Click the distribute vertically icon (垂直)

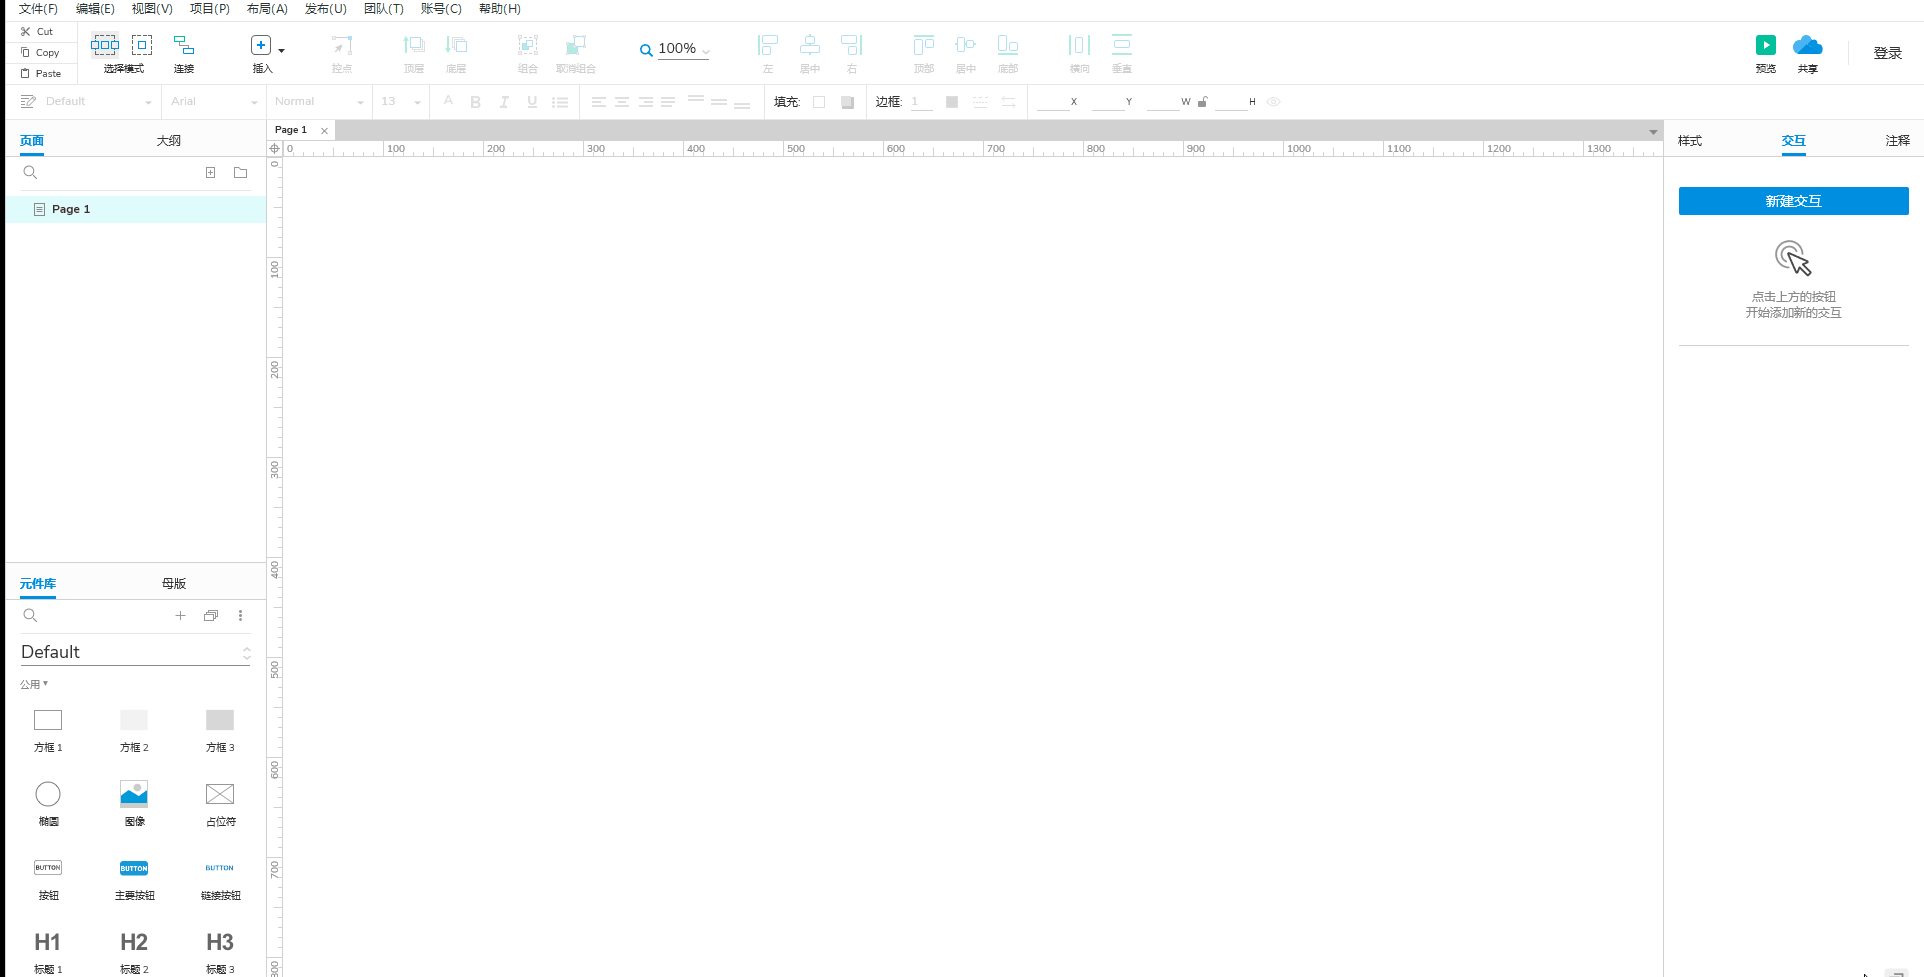coord(1122,46)
